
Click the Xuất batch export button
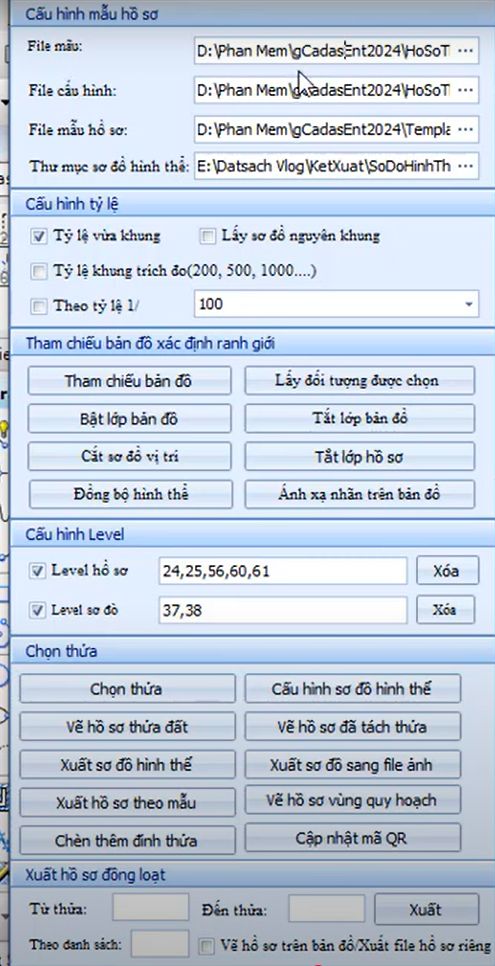pyautogui.click(x=427, y=909)
